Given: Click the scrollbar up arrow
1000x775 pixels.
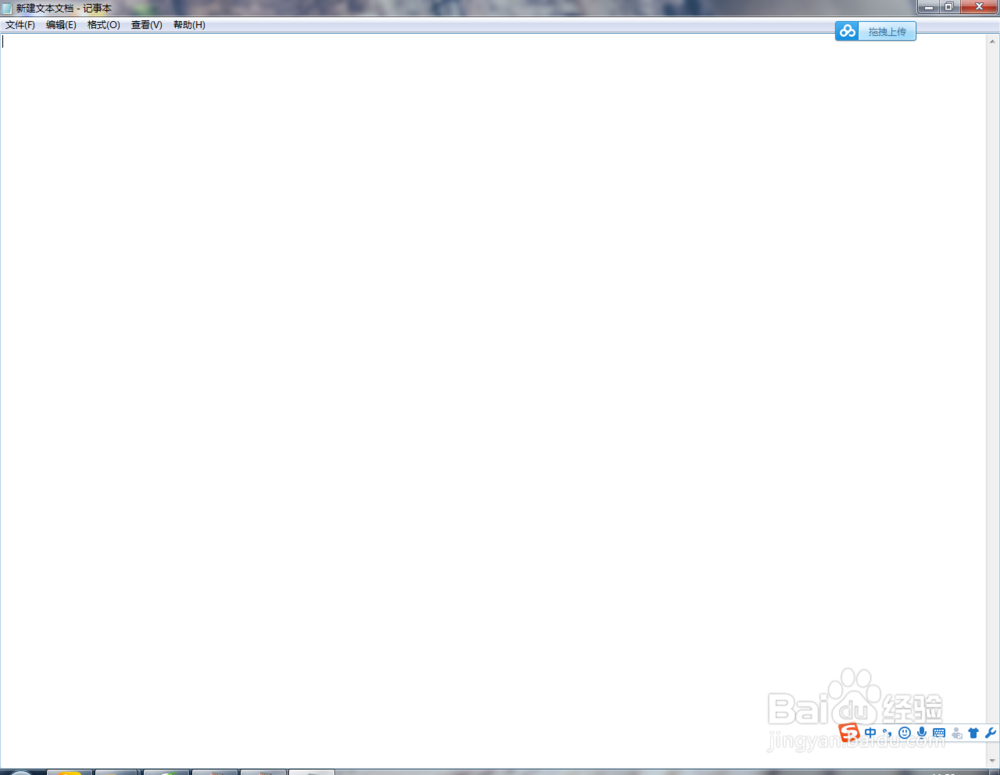Looking at the screenshot, I should pyautogui.click(x=992, y=41).
